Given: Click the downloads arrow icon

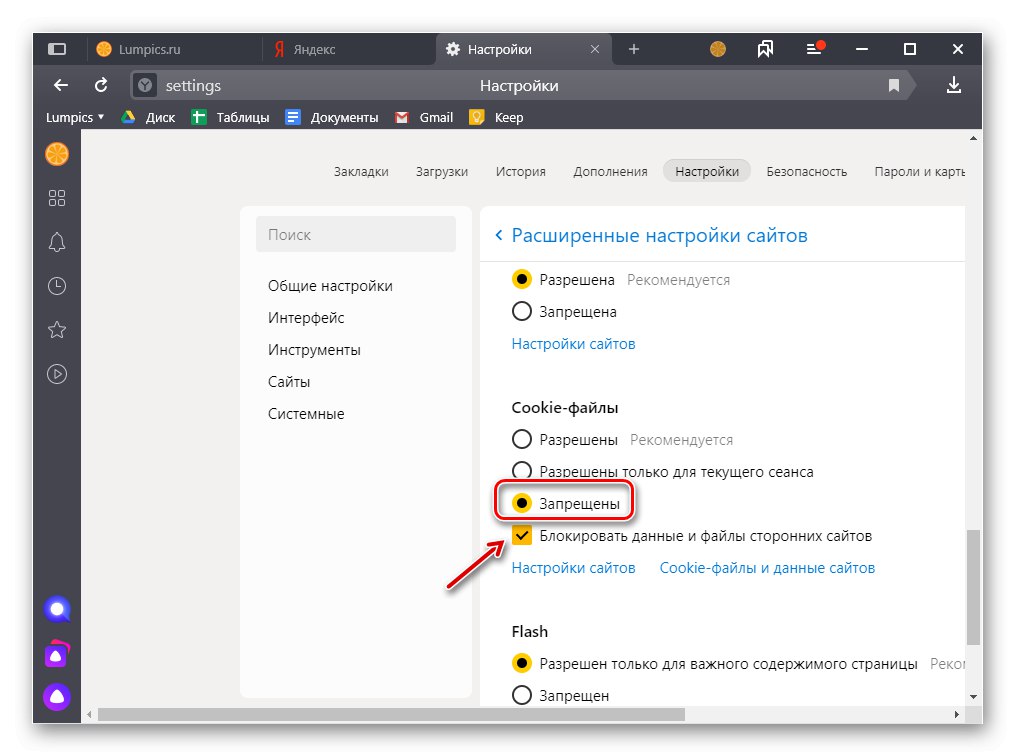Looking at the screenshot, I should (953, 85).
